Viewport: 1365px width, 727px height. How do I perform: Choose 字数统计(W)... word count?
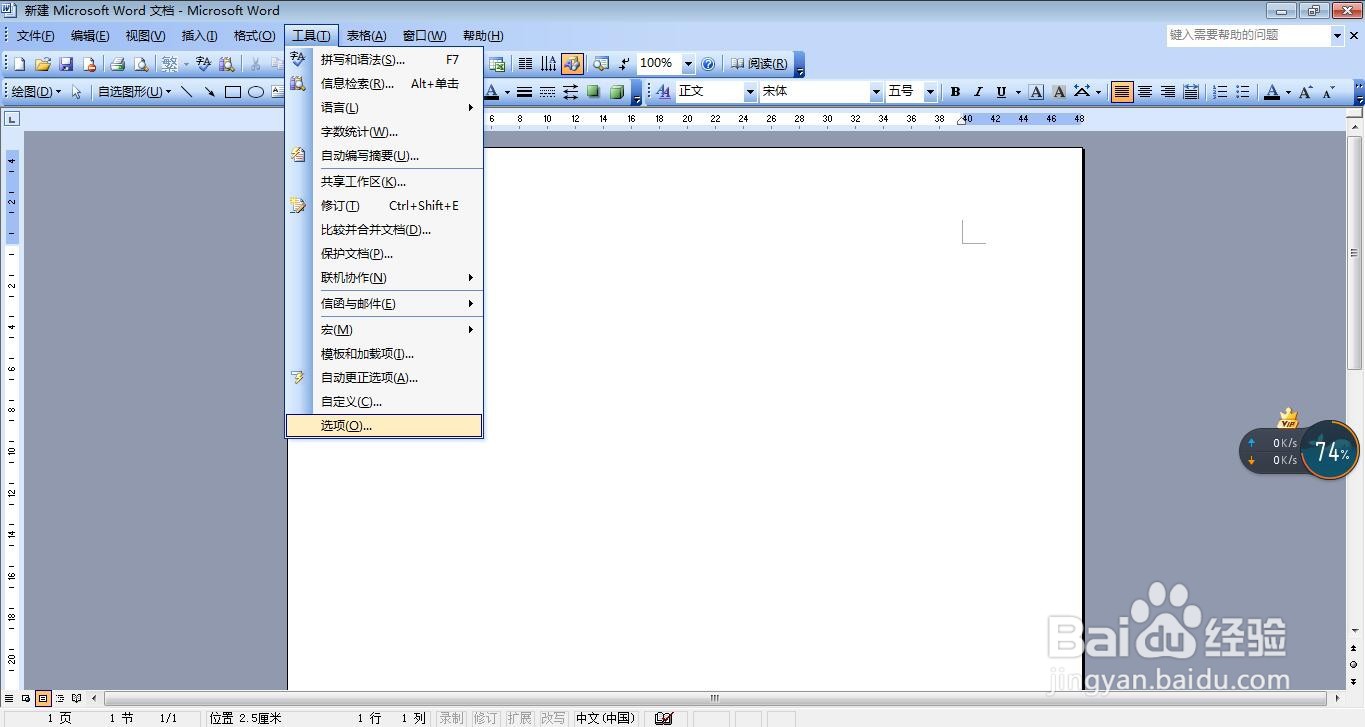tap(384, 132)
